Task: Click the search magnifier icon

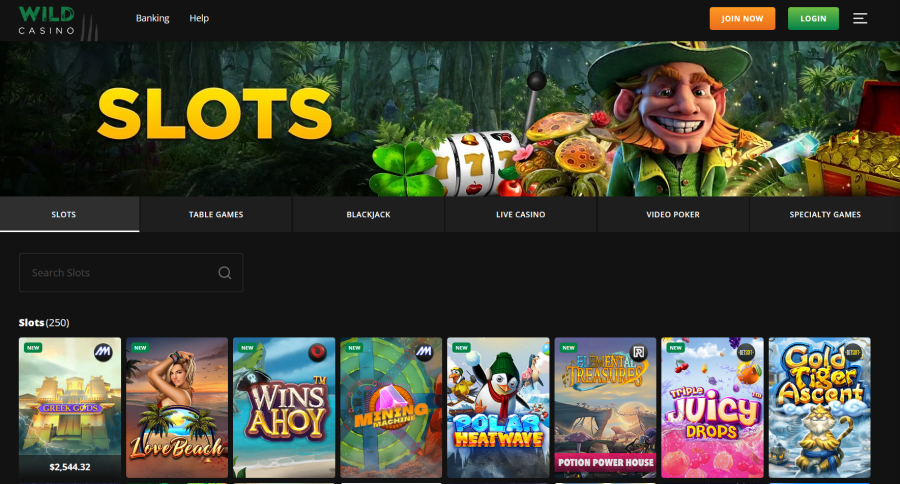Action: [x=225, y=273]
